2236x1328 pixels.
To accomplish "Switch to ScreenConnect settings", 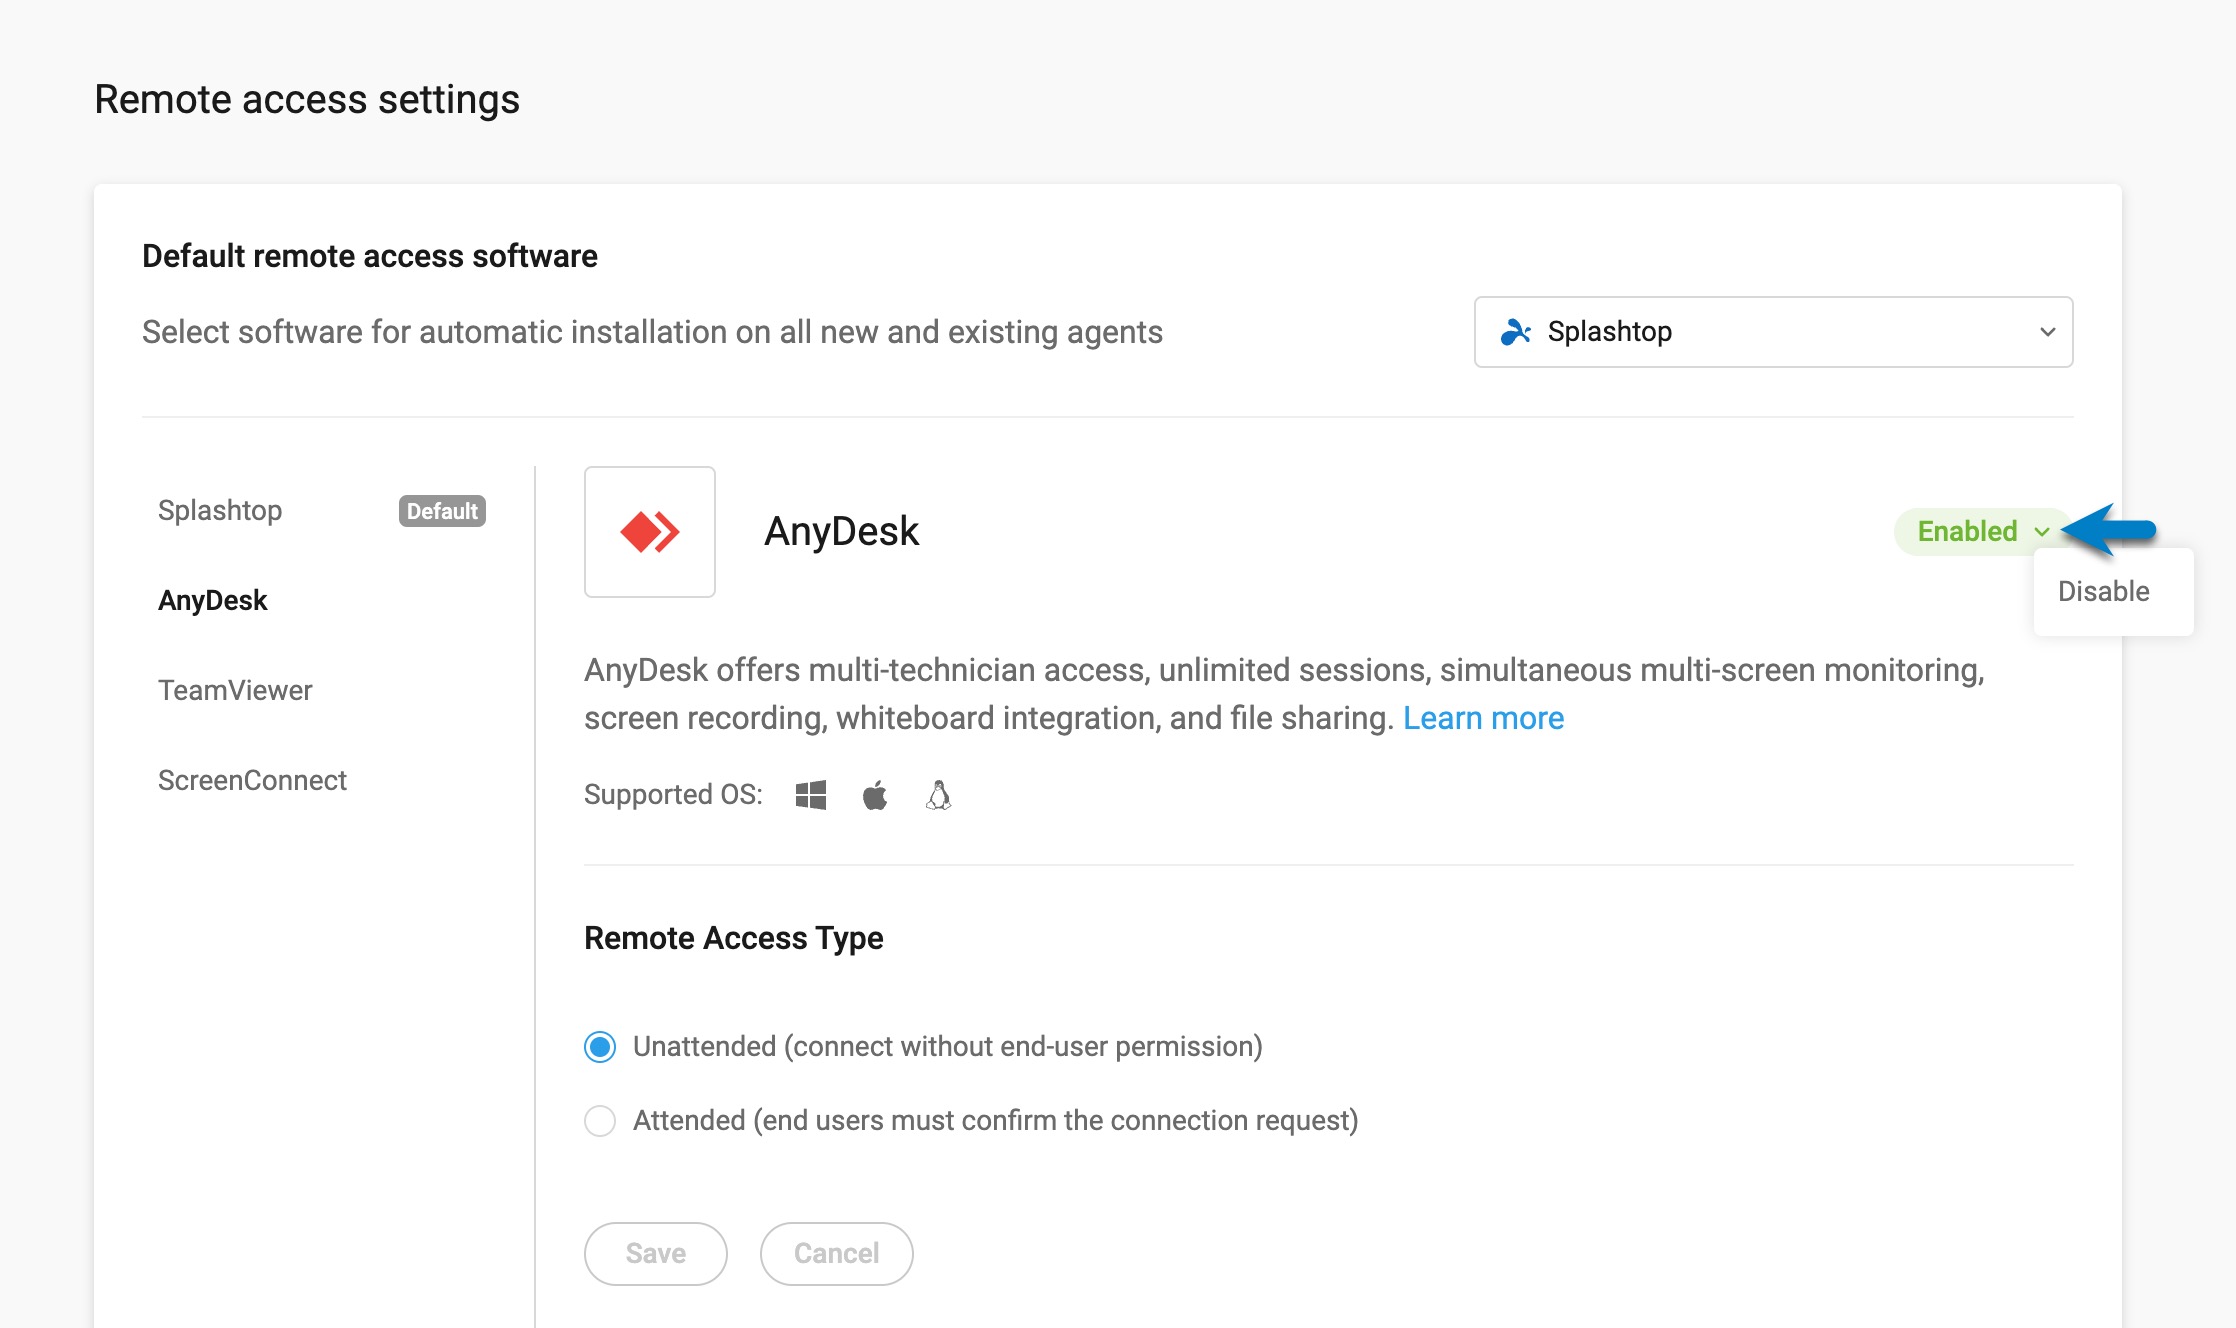I will (252, 780).
